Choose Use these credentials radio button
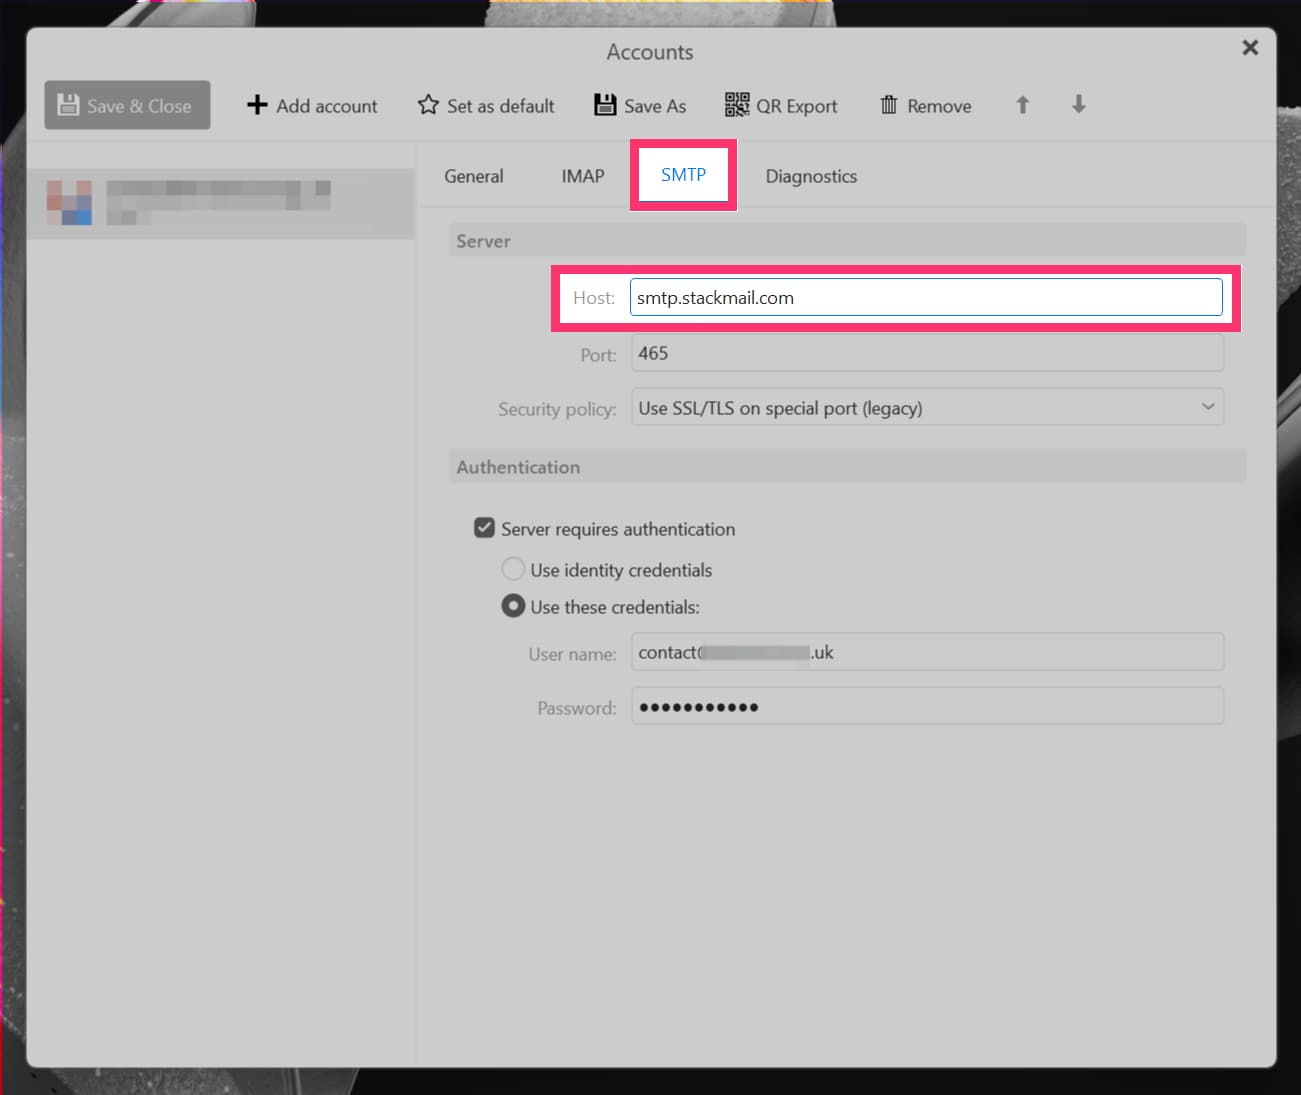 click(513, 606)
